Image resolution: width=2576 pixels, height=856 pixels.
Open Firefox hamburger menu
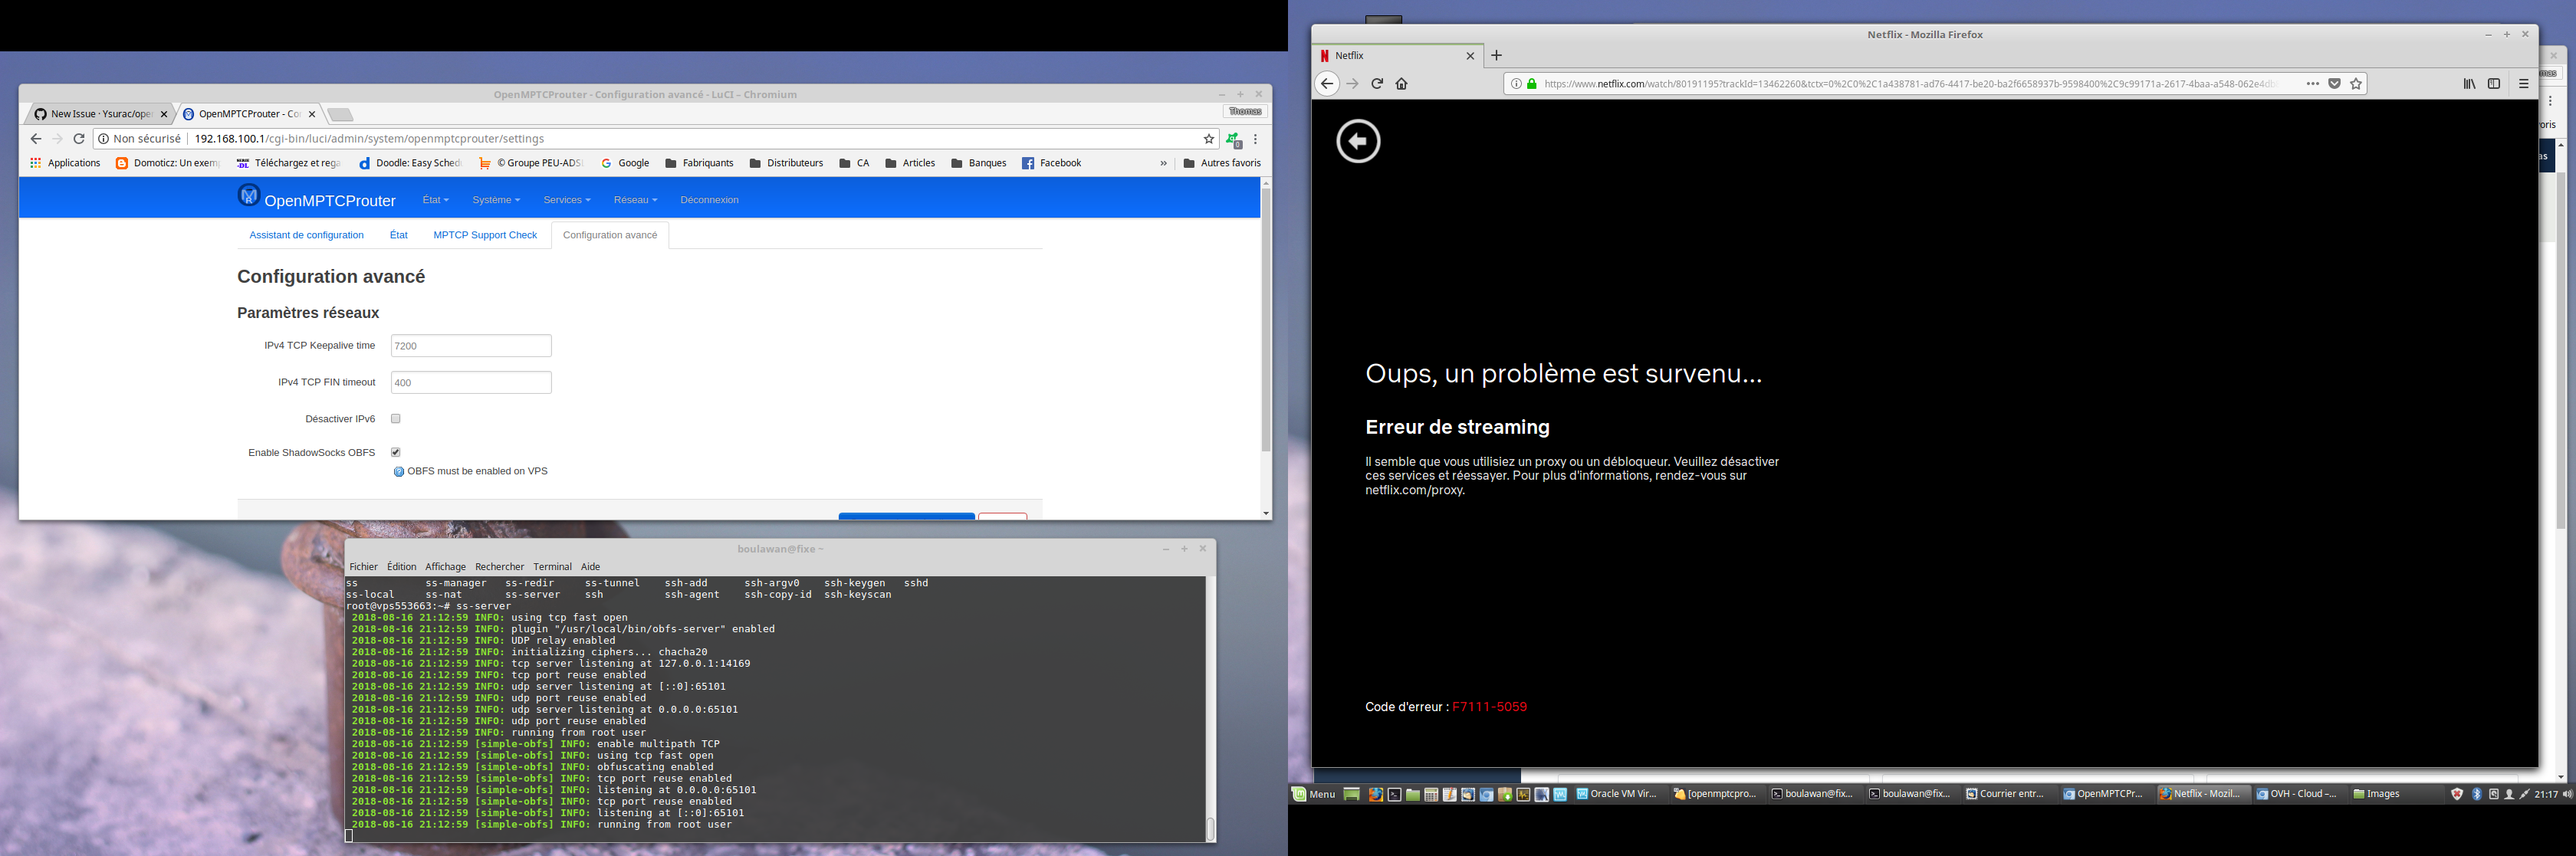click(2524, 84)
